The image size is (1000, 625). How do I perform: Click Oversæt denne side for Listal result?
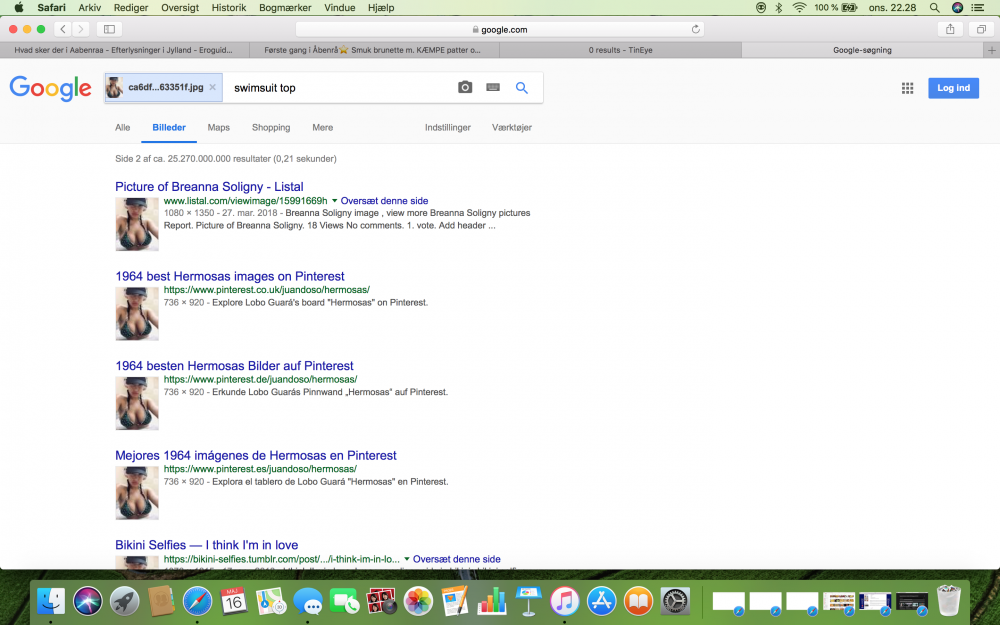coord(384,201)
